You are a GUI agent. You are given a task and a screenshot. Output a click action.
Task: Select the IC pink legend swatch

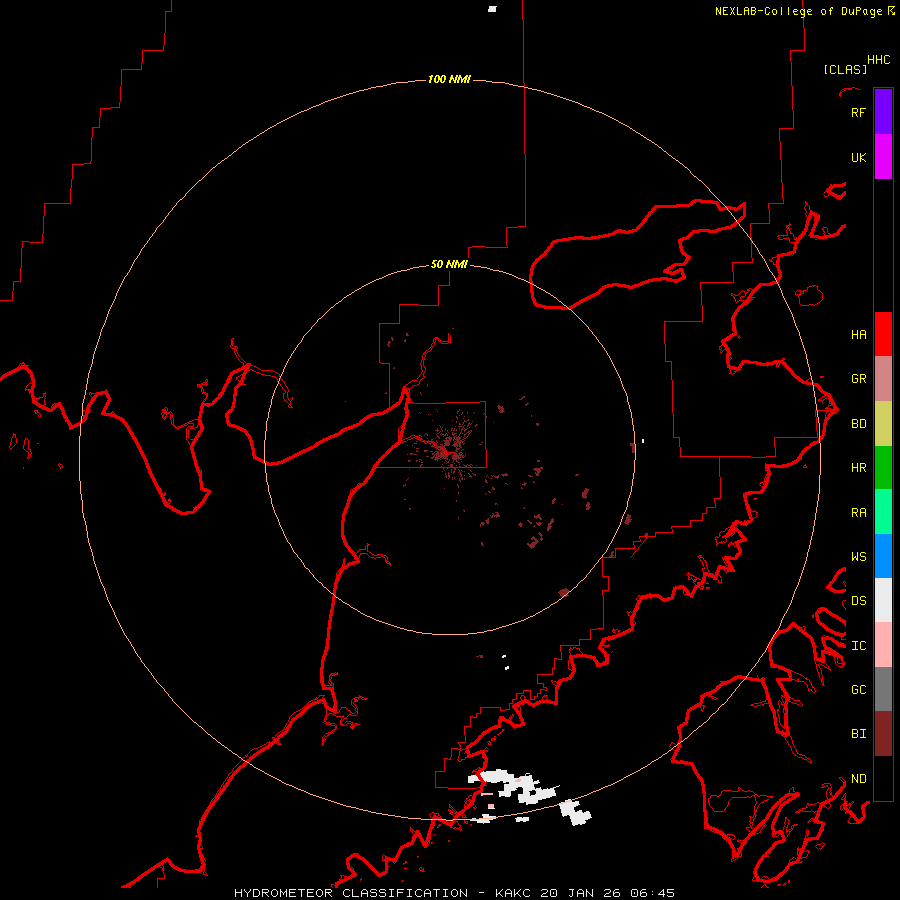click(x=883, y=645)
